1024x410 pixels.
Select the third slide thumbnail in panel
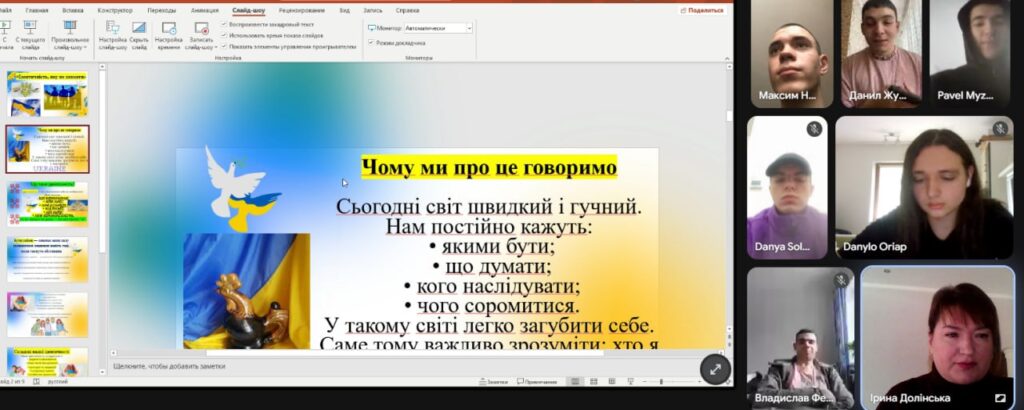(49, 203)
